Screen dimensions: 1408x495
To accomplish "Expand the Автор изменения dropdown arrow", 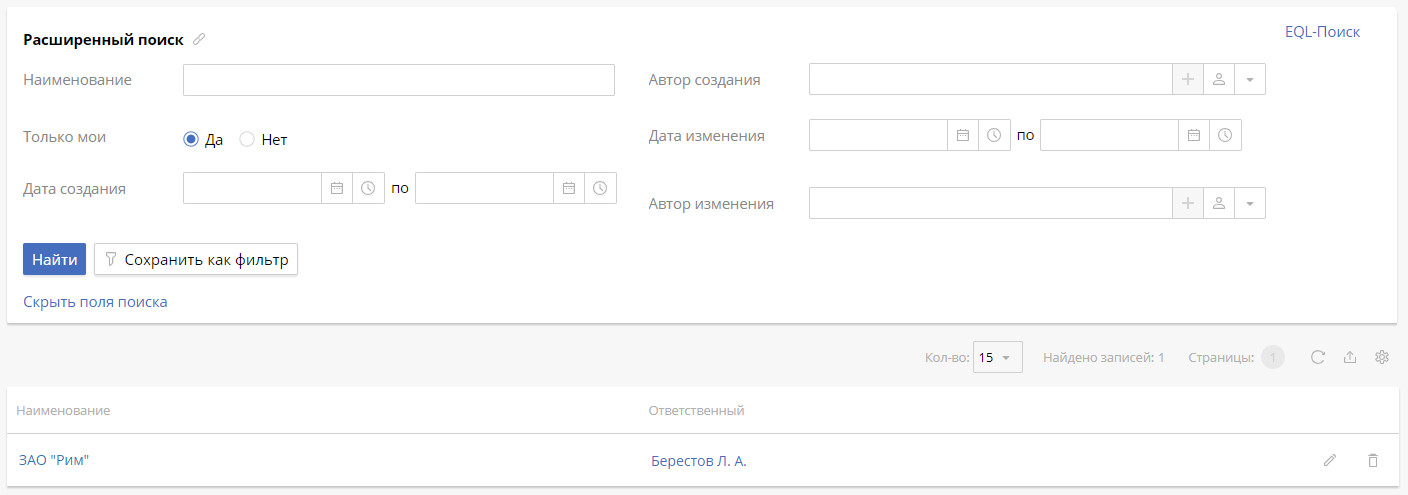I will point(1250,203).
